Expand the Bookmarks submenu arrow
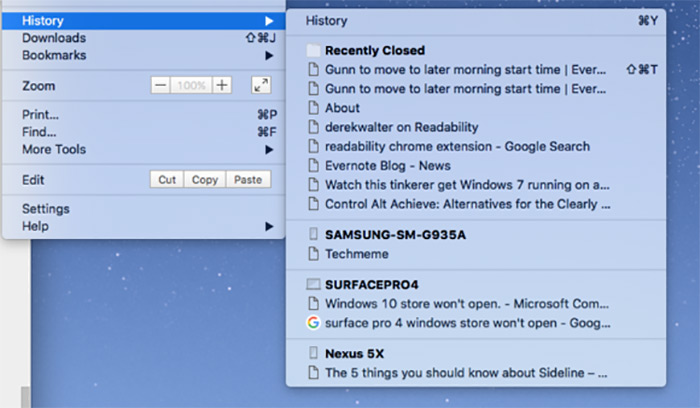Image resolution: width=700 pixels, height=408 pixels. [x=269, y=55]
